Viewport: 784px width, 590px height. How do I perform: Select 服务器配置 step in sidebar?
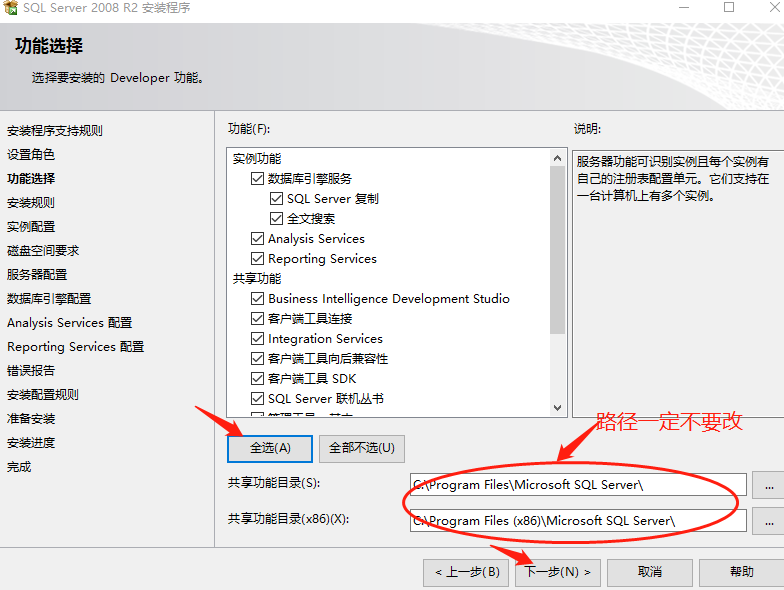[x=37, y=275]
